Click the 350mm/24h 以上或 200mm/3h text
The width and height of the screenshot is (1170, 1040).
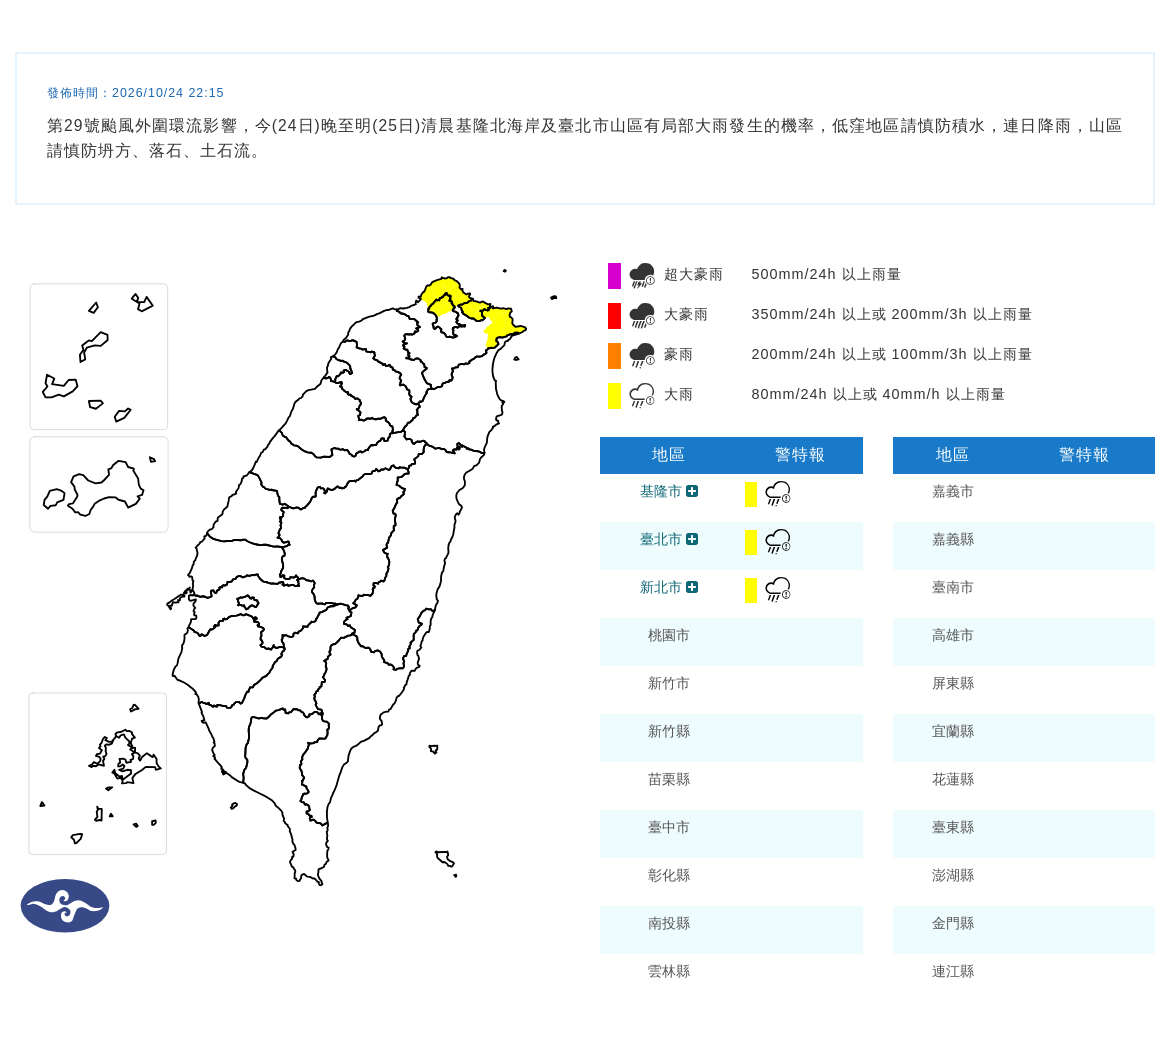(892, 314)
